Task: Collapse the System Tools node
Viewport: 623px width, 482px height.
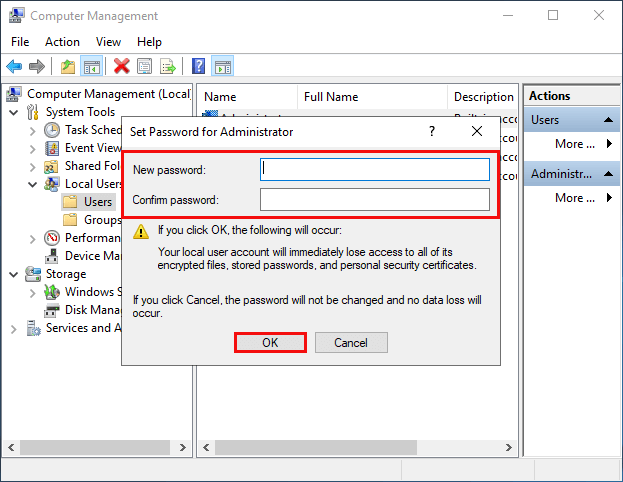Action: 14,112
